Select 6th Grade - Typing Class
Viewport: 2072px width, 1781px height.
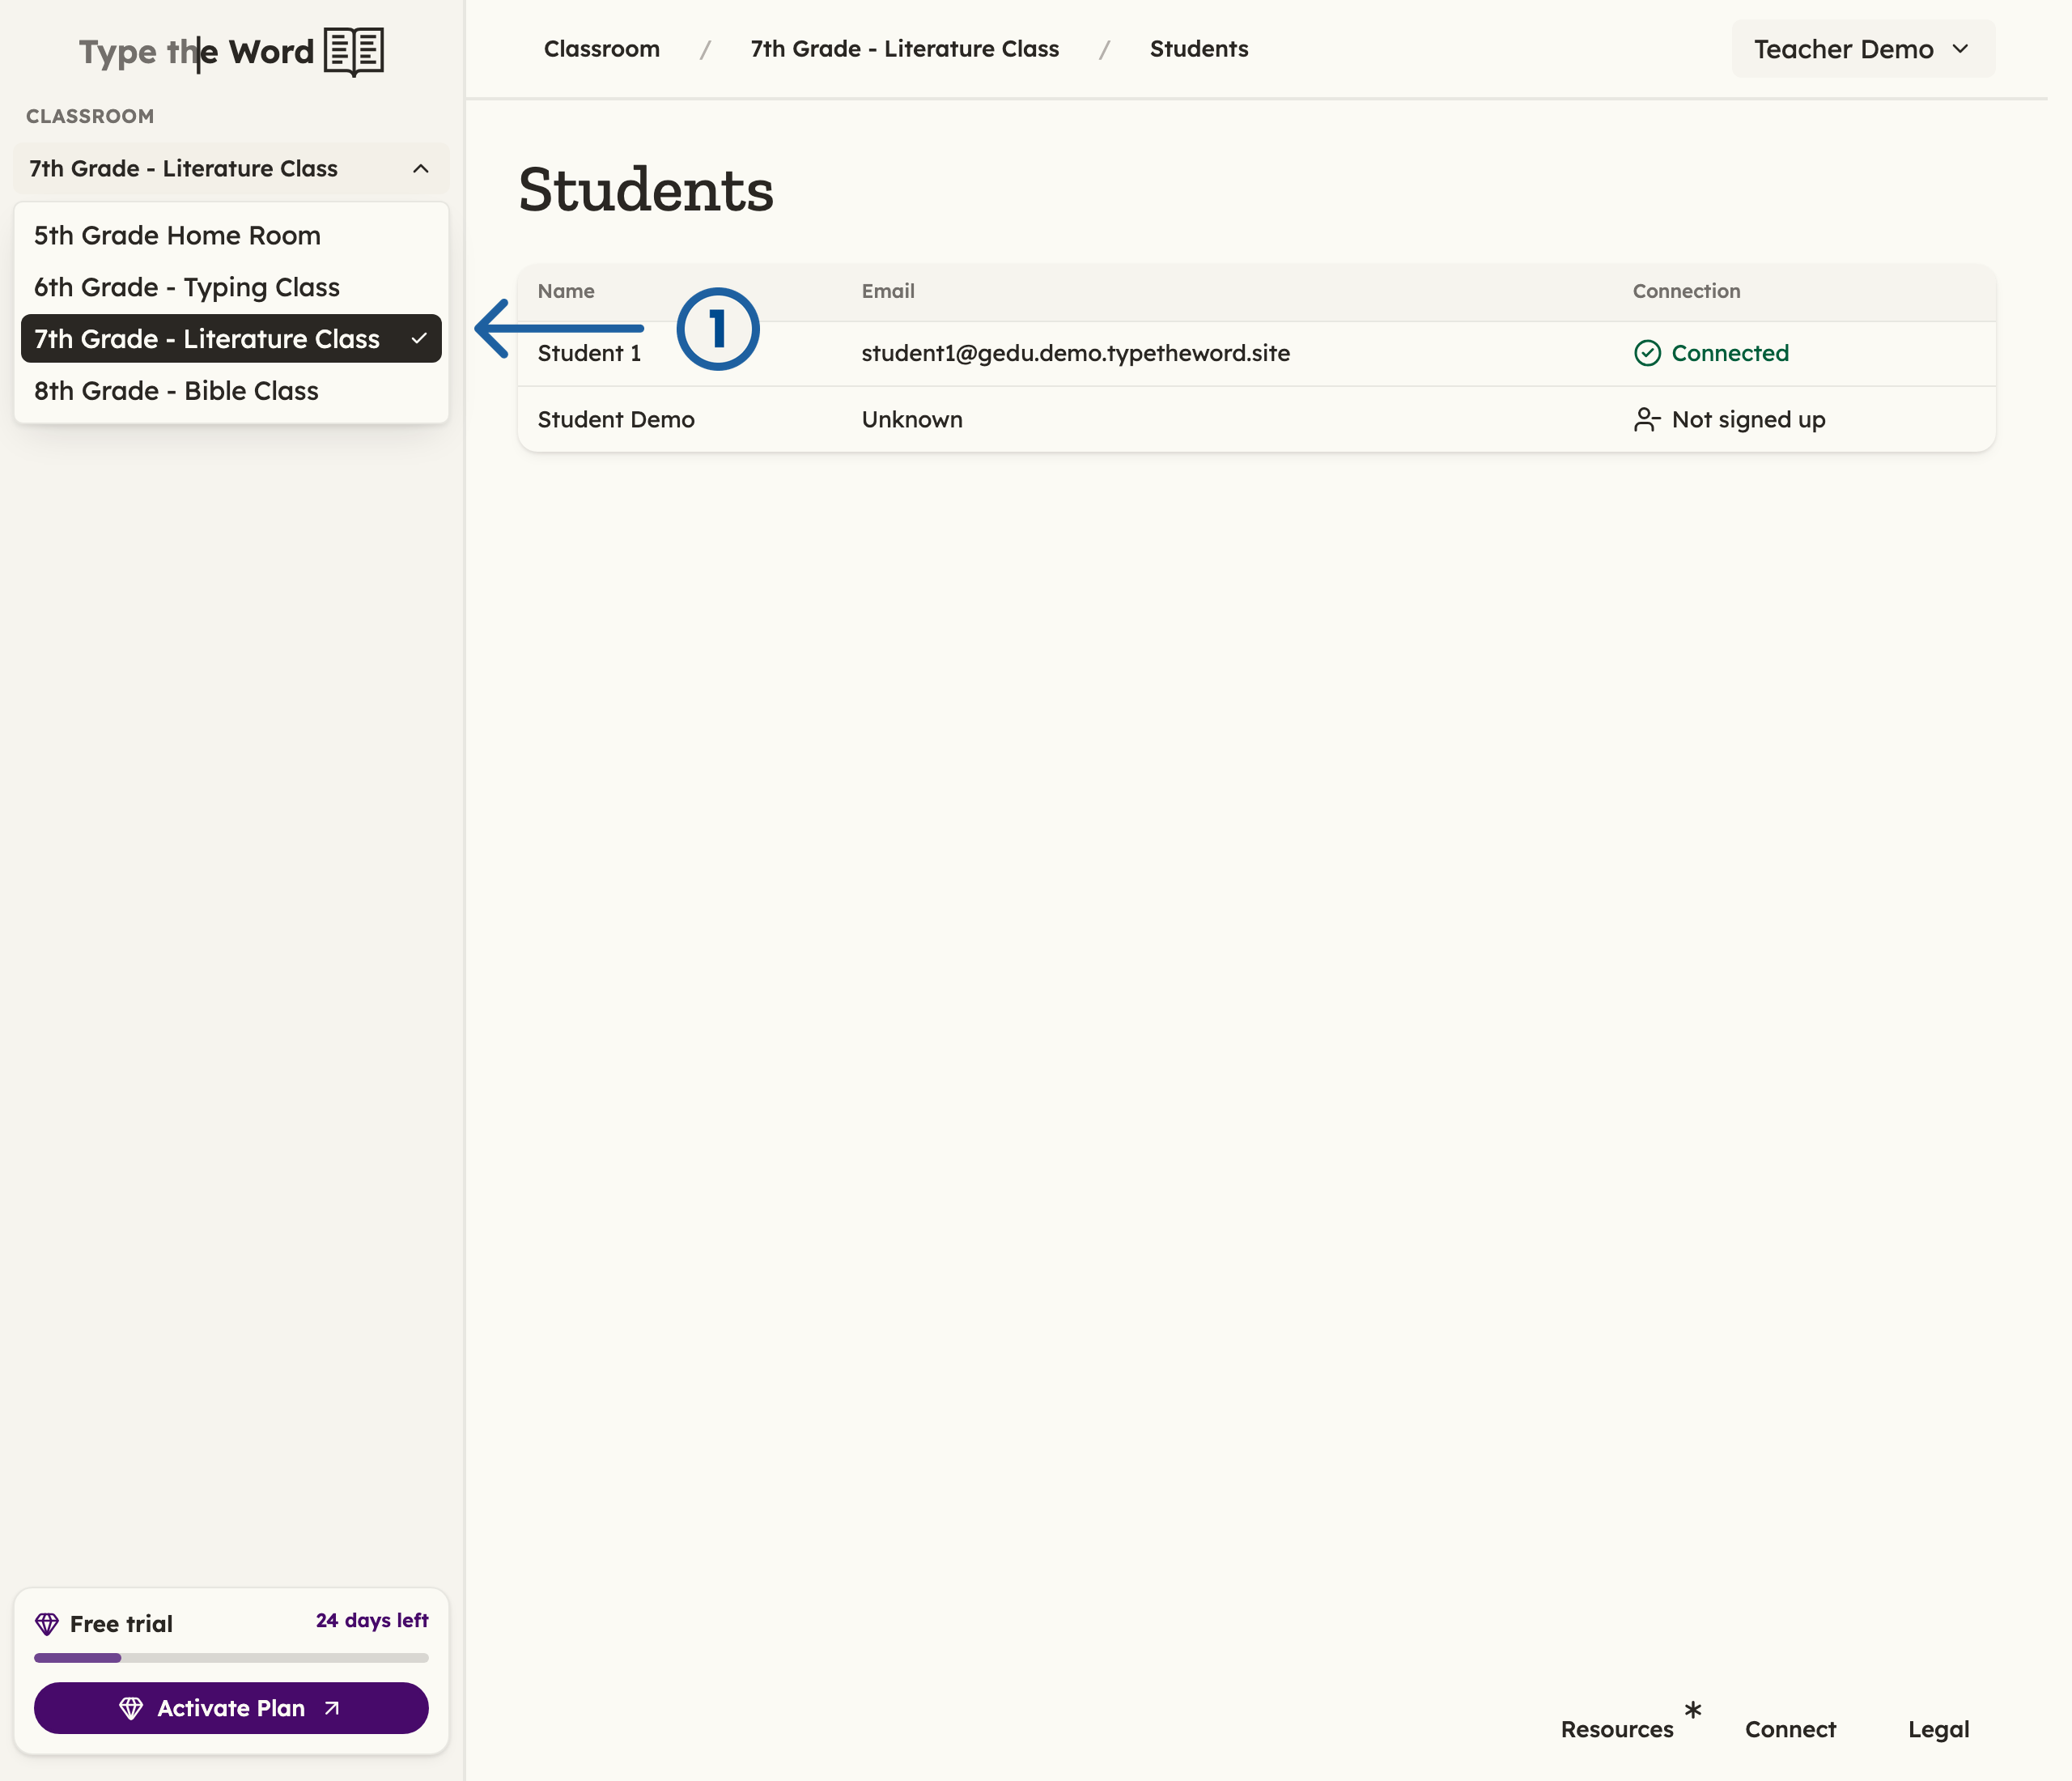coord(231,288)
